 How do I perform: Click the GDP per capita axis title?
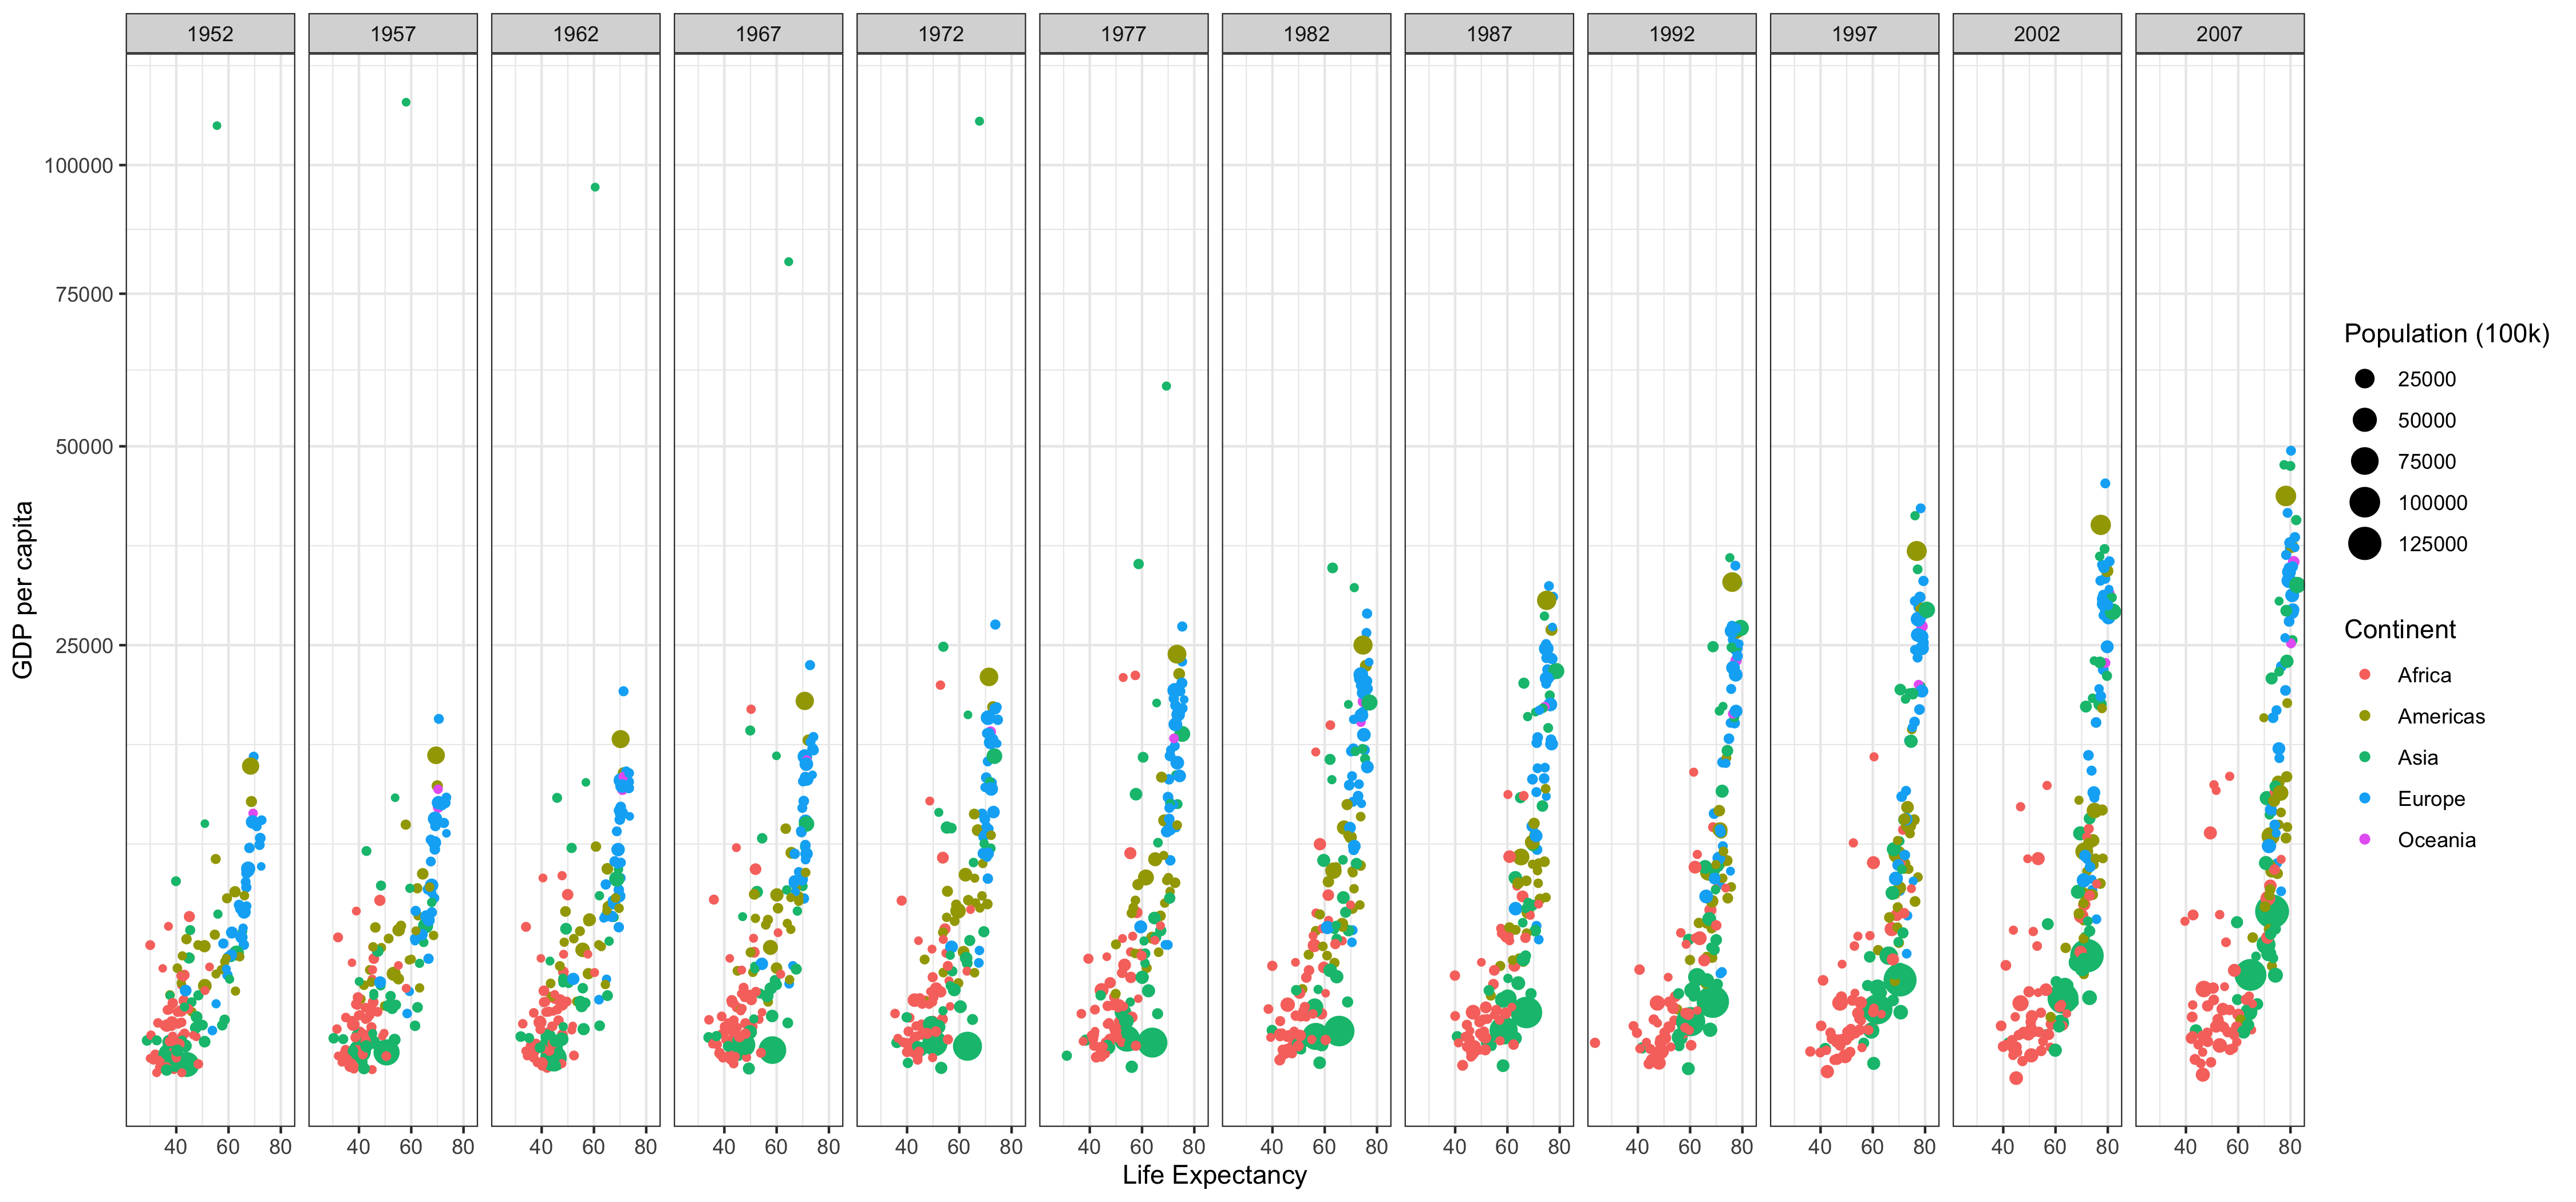tap(23, 590)
